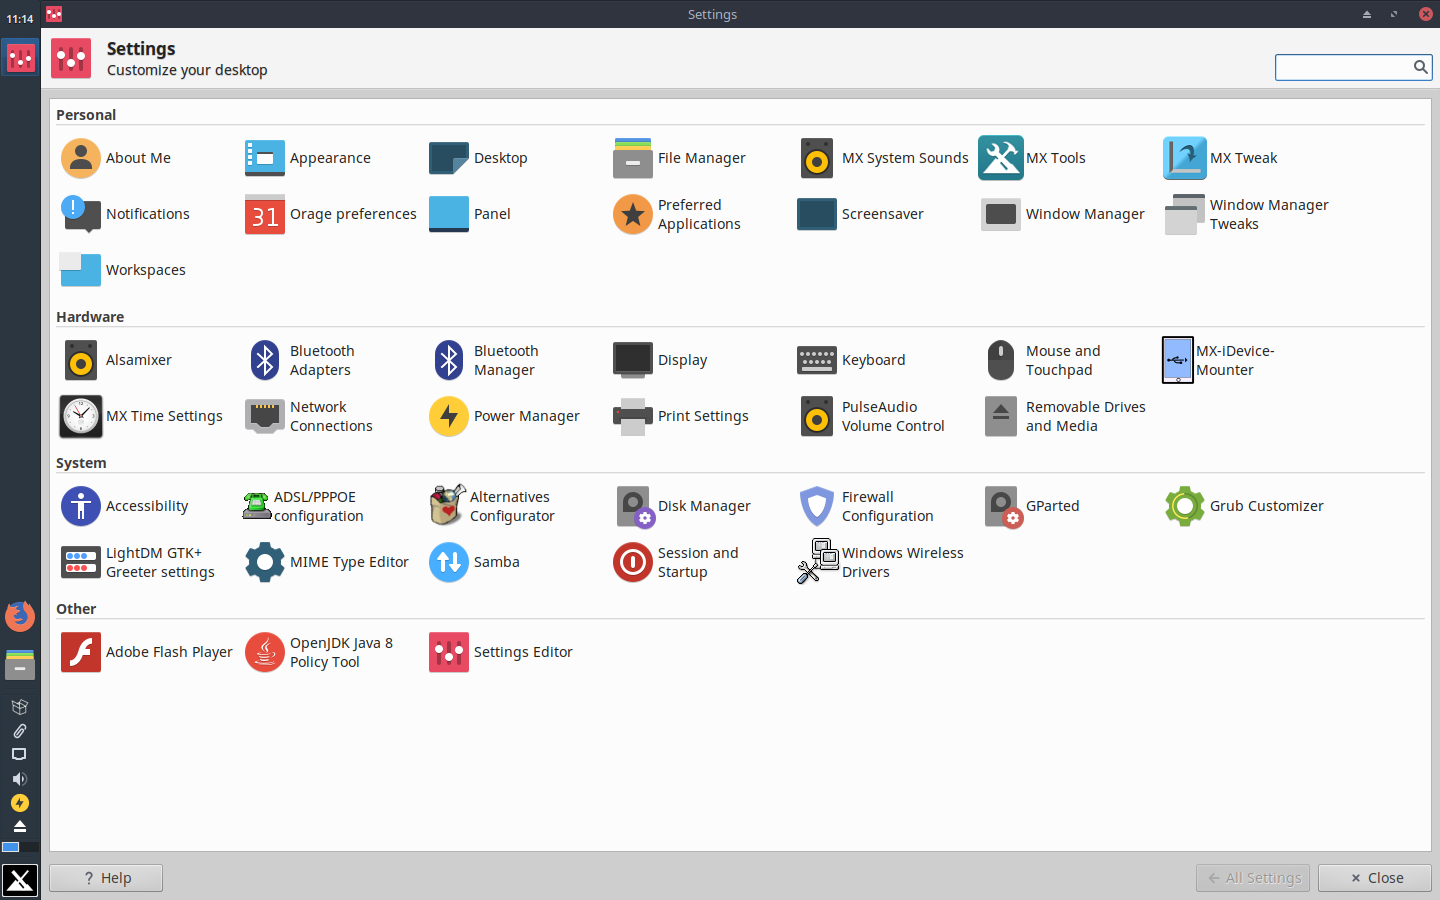
Task: Open MX Tweak settings
Action: (1185, 158)
